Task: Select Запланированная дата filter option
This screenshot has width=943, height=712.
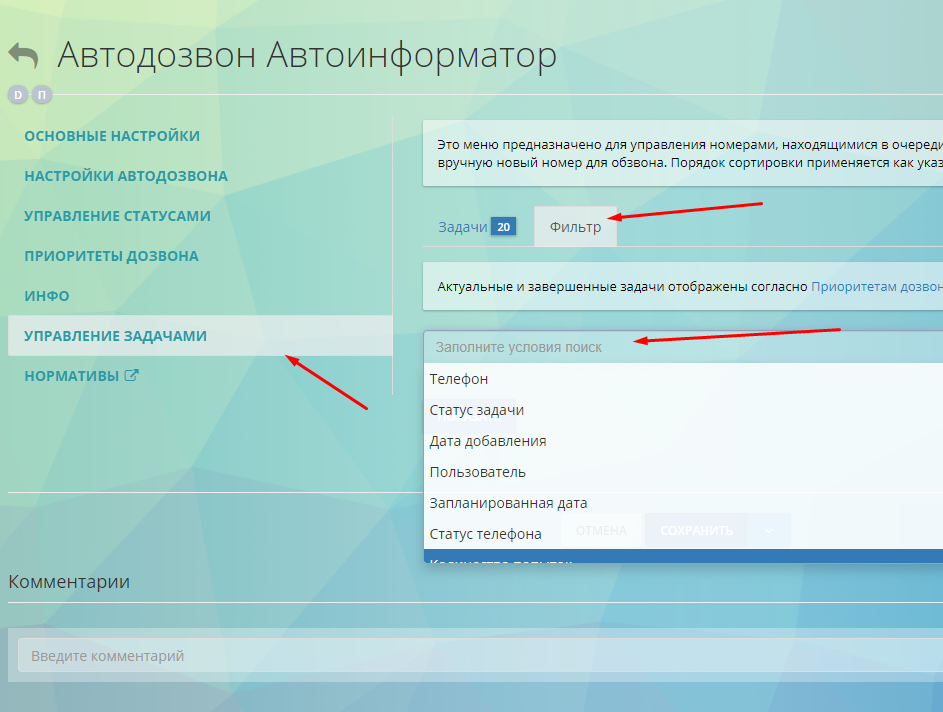Action: tap(508, 503)
